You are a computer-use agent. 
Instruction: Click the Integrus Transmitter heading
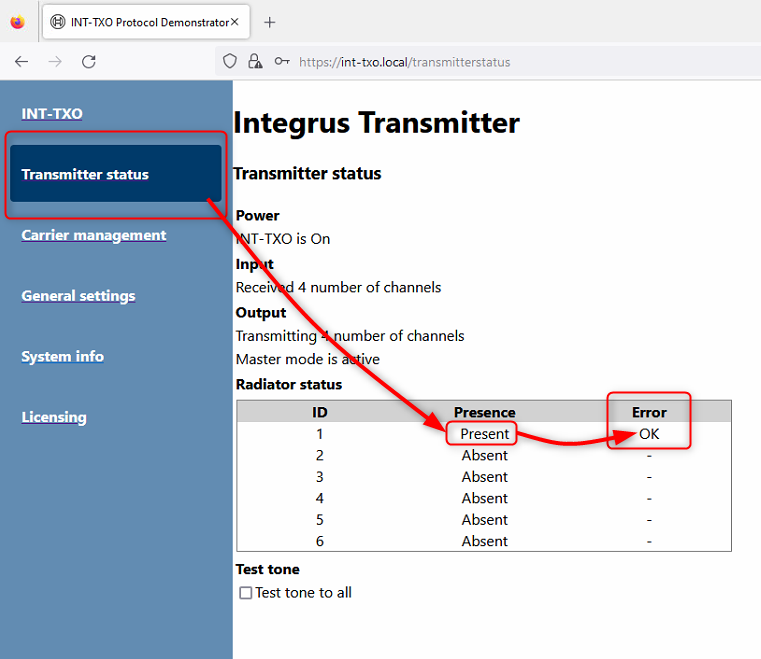376,122
